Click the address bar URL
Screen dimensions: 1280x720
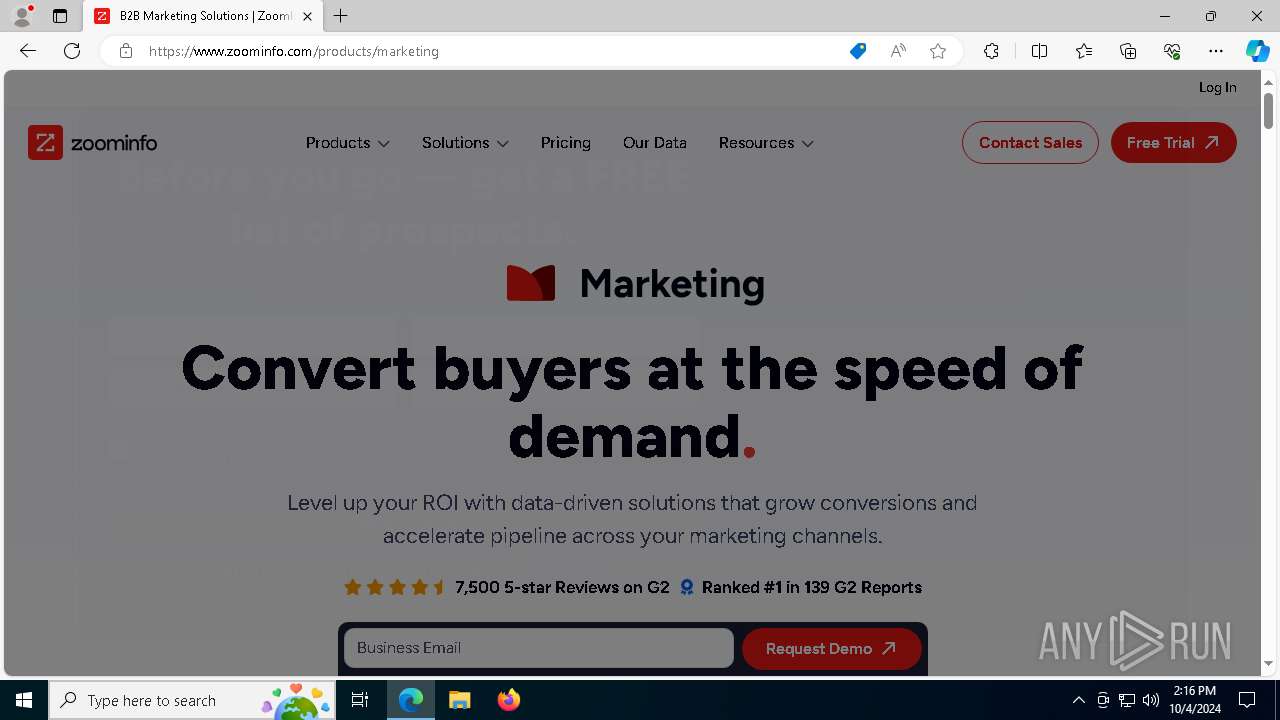pyautogui.click(x=294, y=51)
